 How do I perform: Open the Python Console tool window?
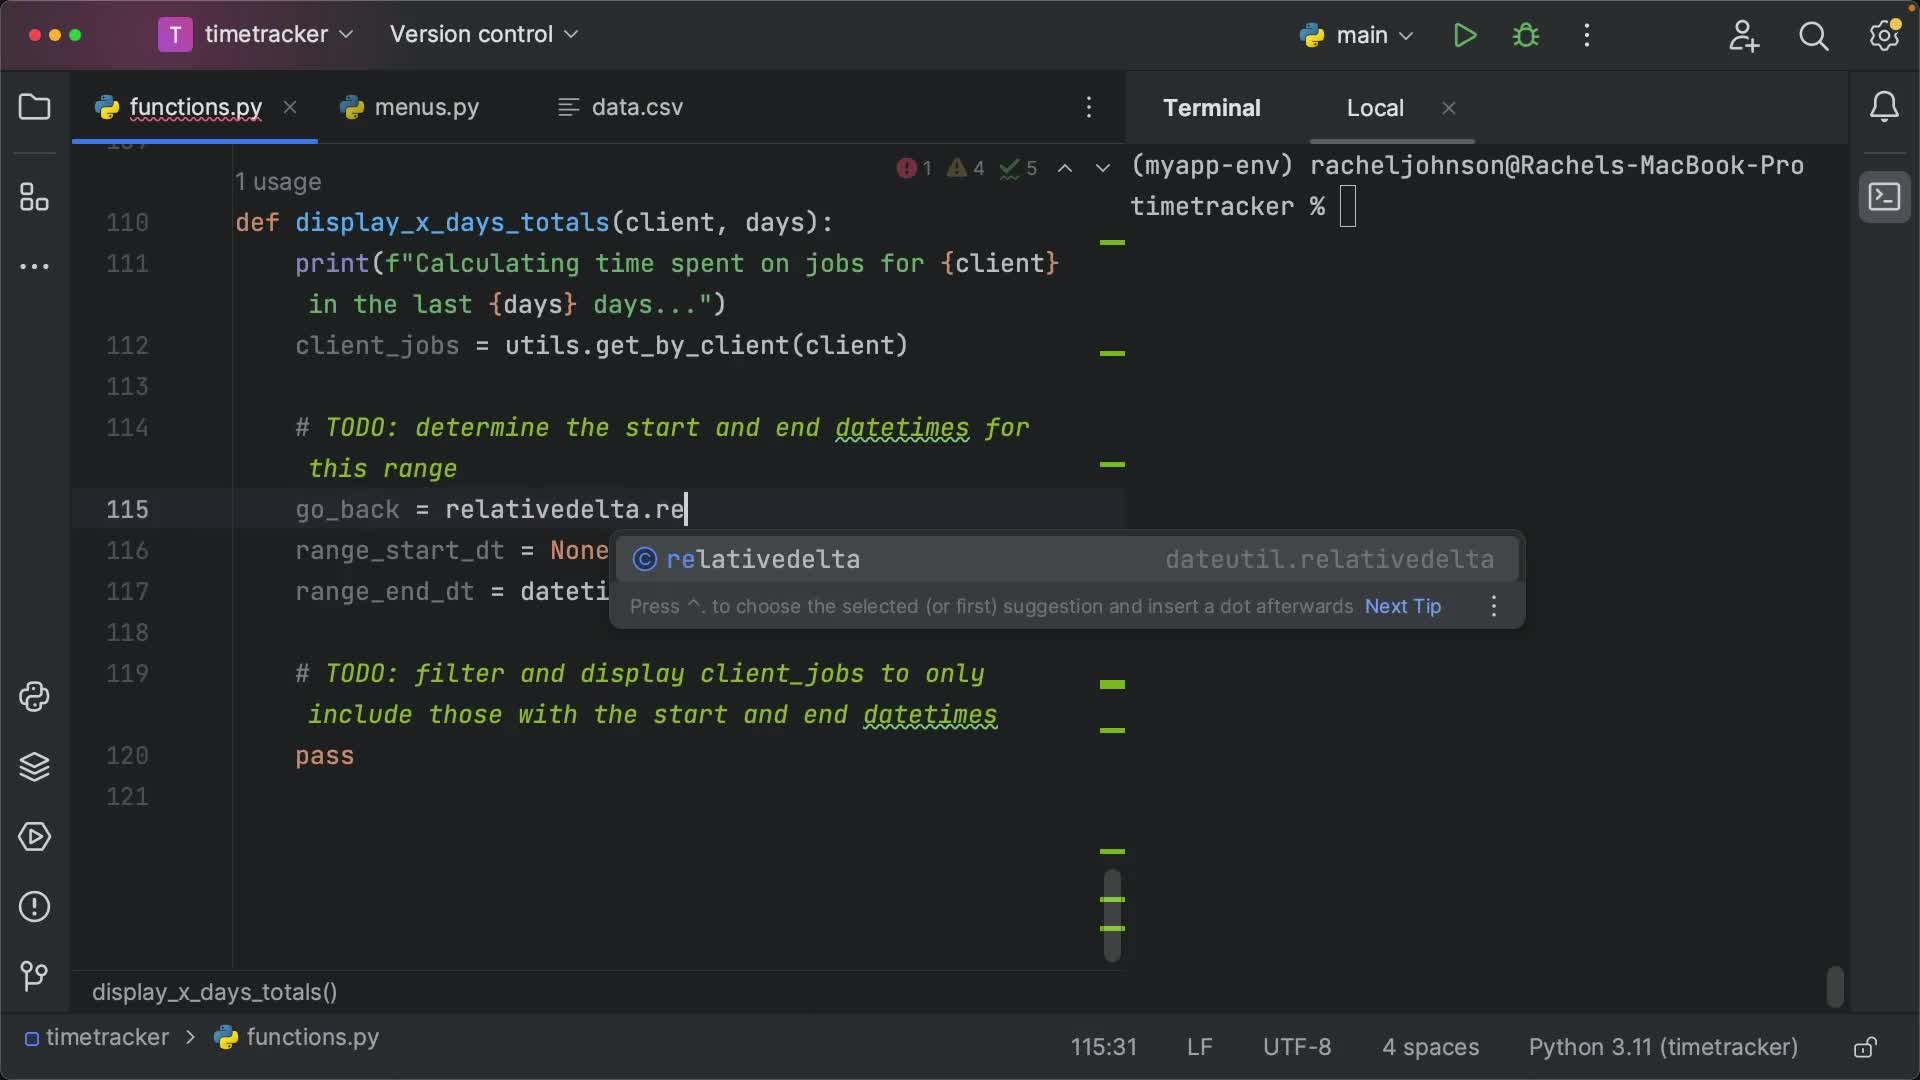pyautogui.click(x=35, y=697)
